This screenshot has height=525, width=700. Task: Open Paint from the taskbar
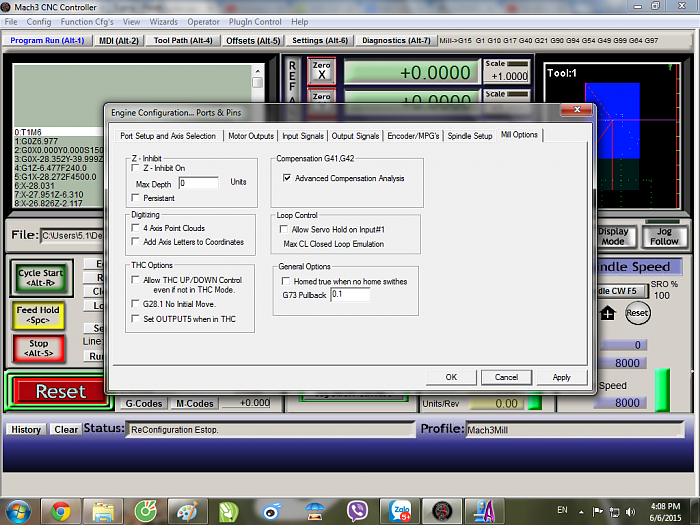click(188, 511)
